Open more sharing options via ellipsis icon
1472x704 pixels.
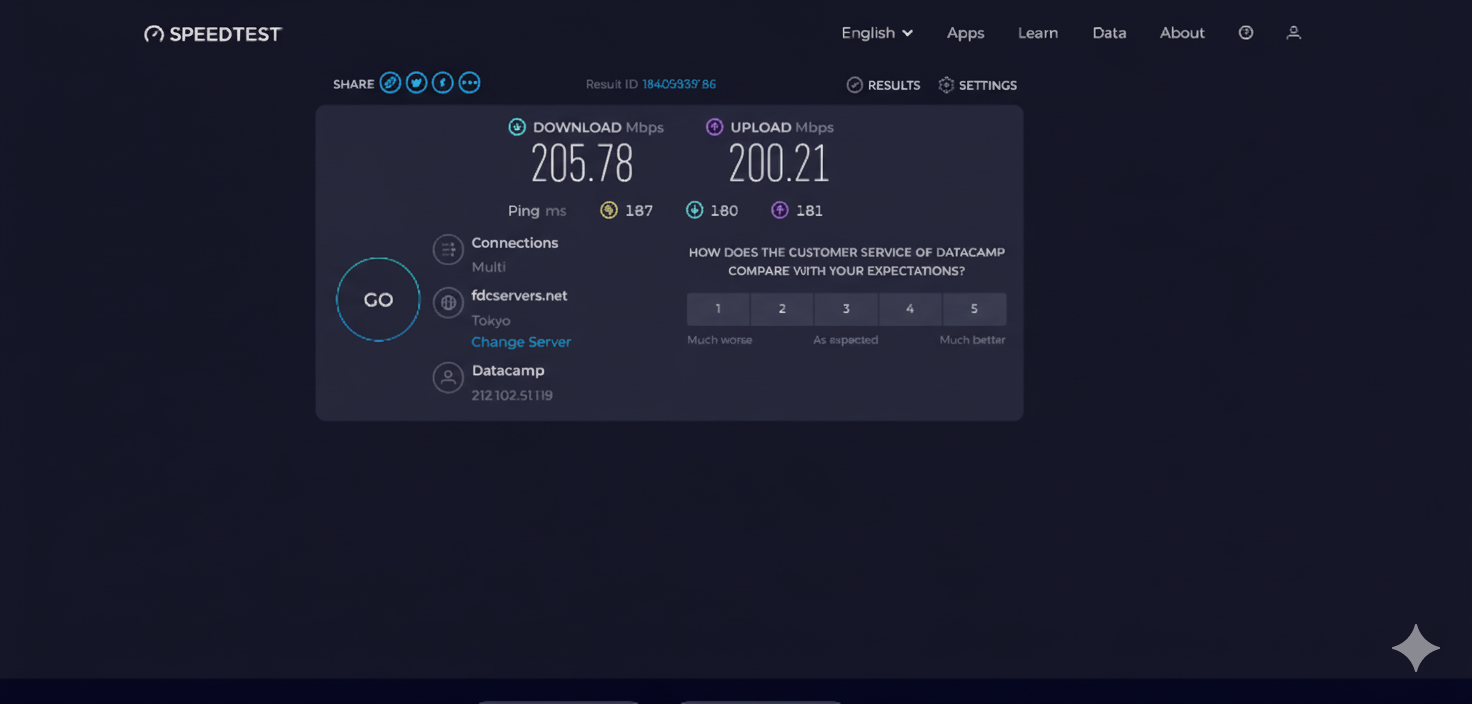click(469, 83)
